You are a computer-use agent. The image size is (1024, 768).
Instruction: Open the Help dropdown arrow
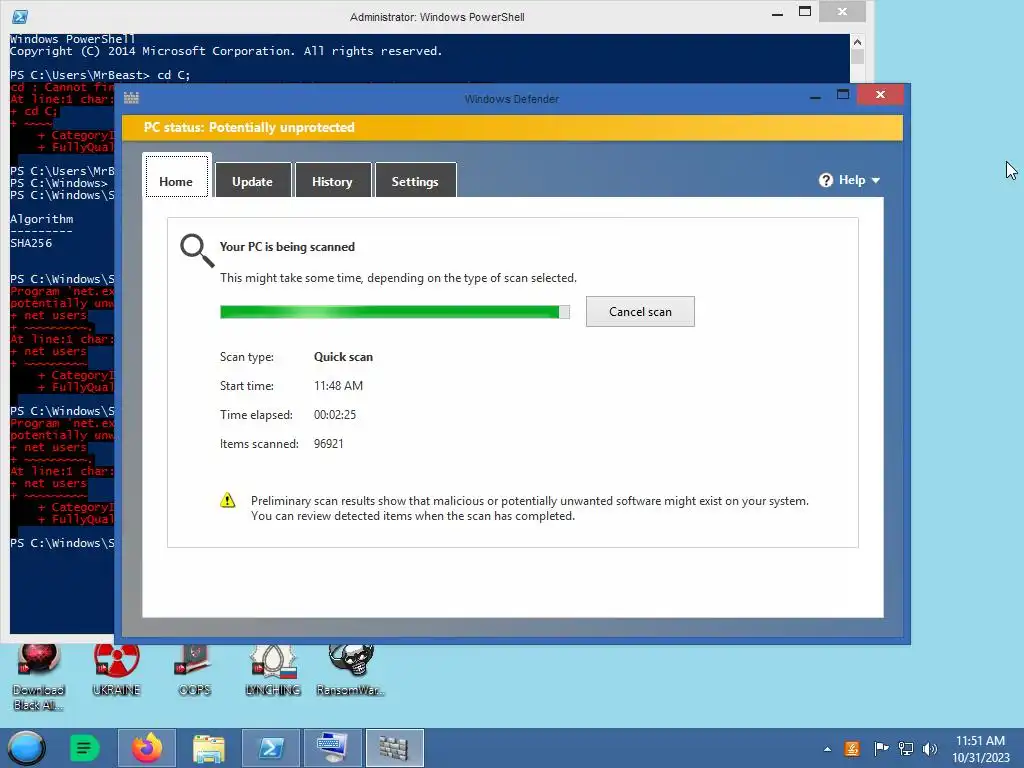(876, 180)
